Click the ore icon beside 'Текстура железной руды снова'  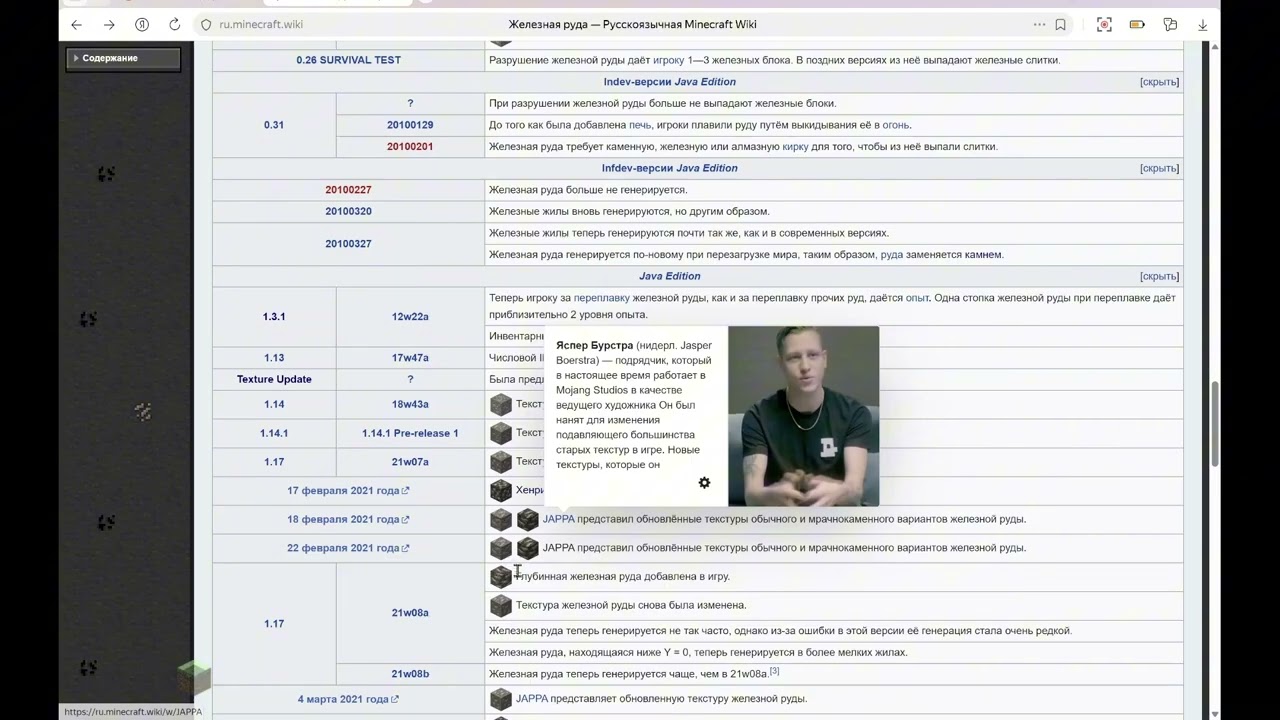pyautogui.click(x=501, y=606)
